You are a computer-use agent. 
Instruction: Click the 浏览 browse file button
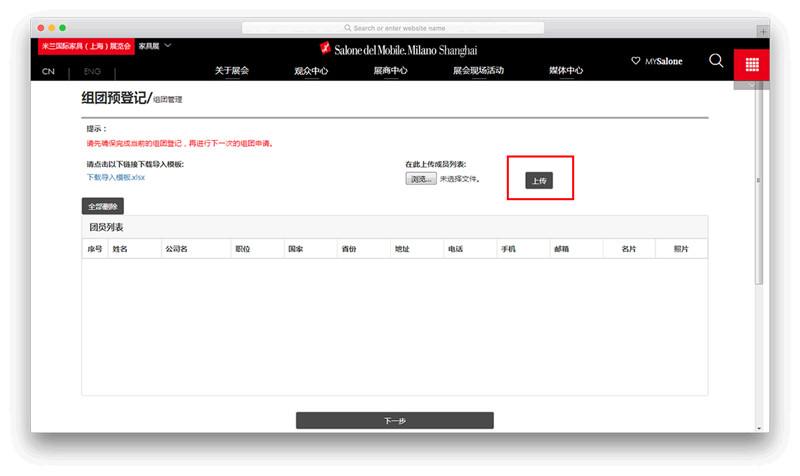(420, 179)
